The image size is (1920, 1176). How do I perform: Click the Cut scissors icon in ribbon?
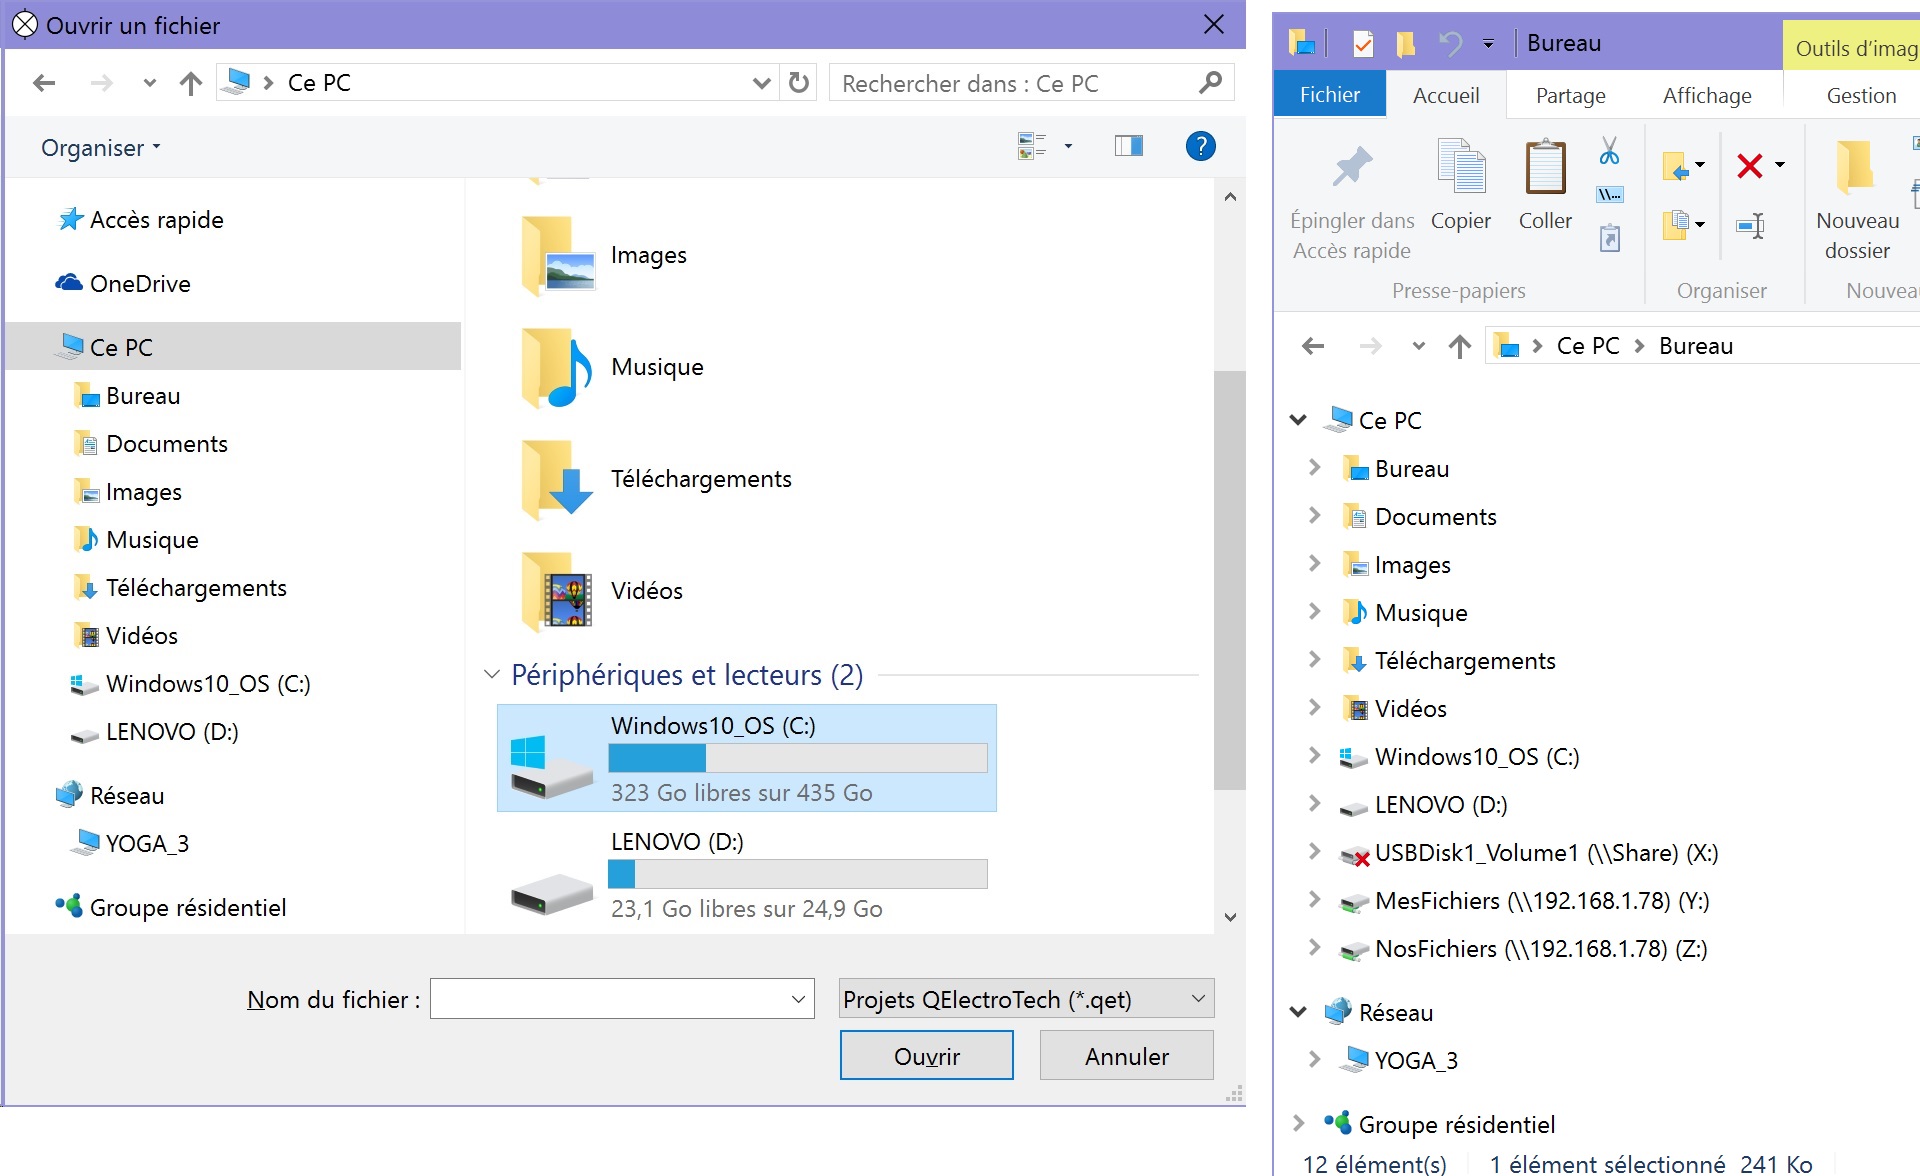pyautogui.click(x=1609, y=151)
